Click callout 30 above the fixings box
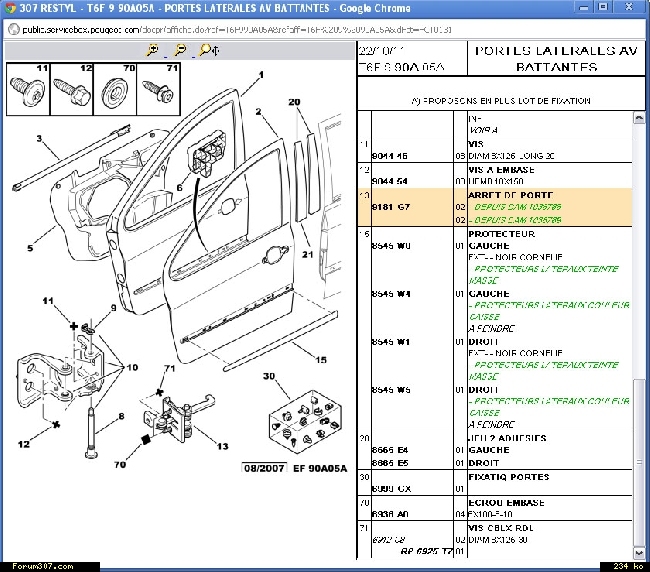This screenshot has height=572, width=650. click(x=269, y=376)
